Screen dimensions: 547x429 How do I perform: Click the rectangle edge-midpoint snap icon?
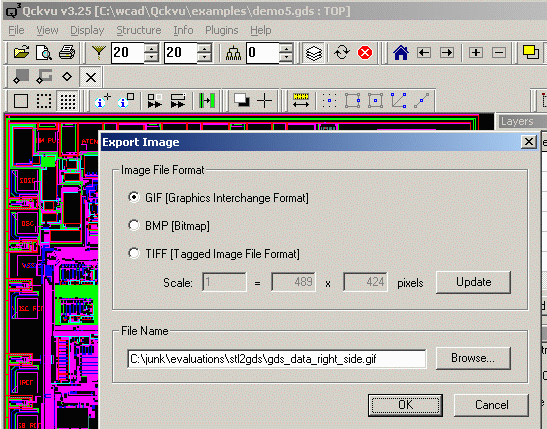[352, 101]
